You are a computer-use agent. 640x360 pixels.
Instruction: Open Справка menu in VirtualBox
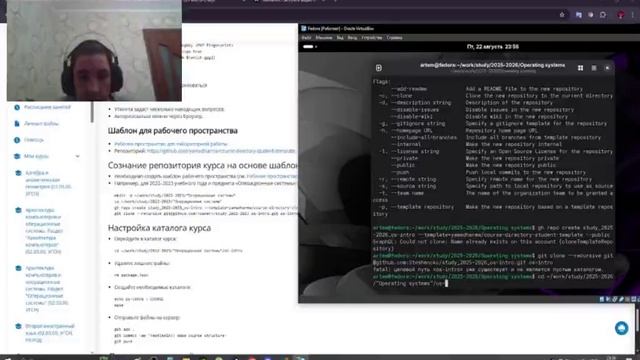tap(394, 38)
